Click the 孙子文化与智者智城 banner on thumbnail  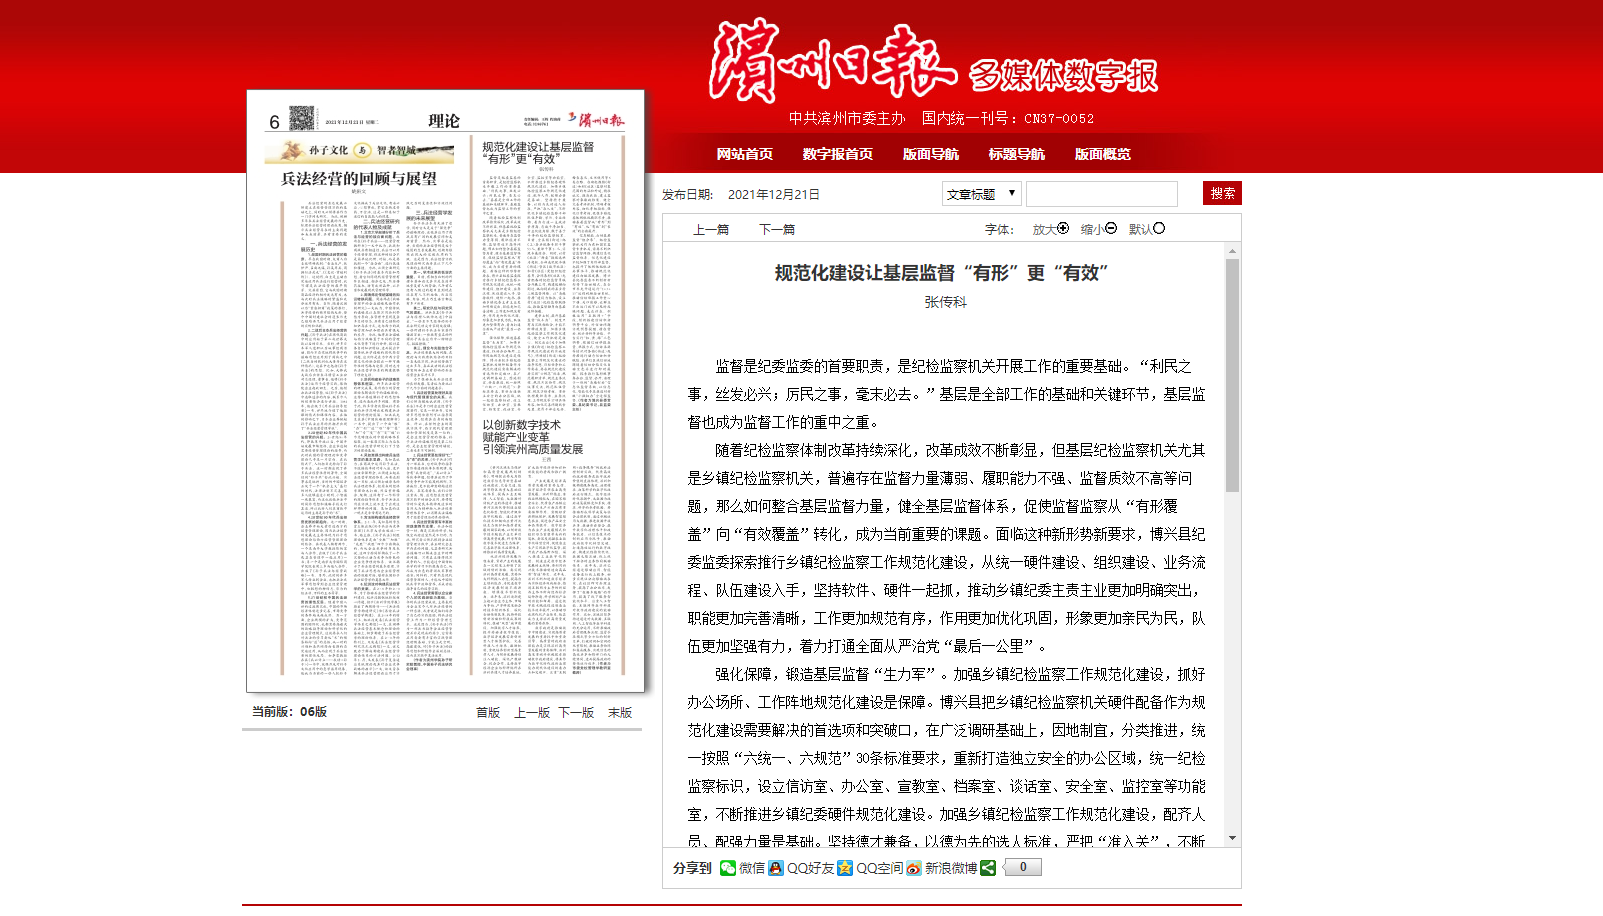click(359, 151)
